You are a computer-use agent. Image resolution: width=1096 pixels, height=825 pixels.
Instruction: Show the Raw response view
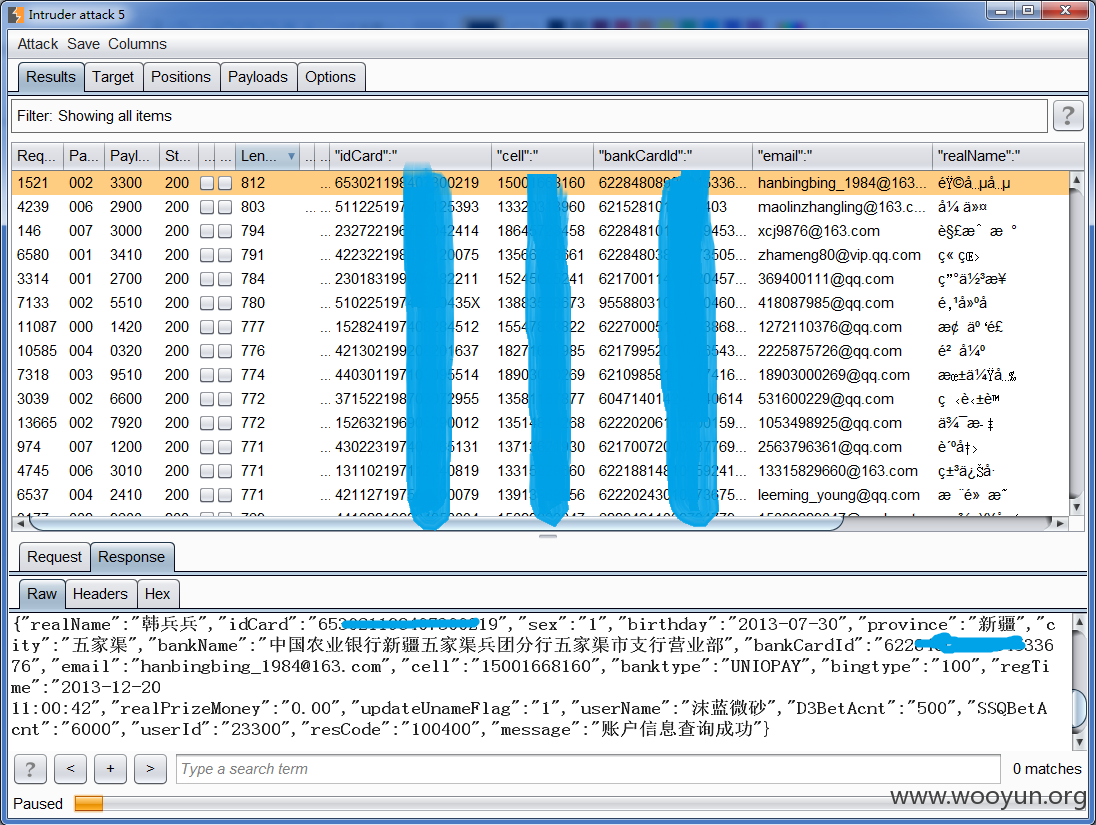pos(42,594)
